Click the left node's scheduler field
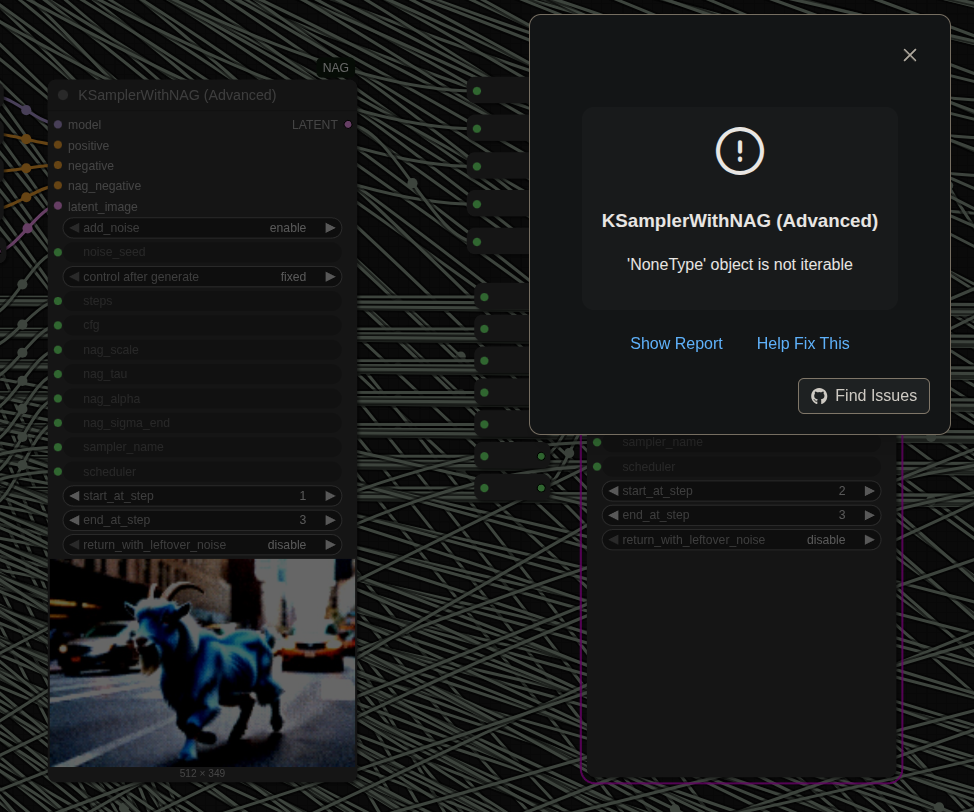Viewport: 974px width, 812px height. (x=203, y=472)
